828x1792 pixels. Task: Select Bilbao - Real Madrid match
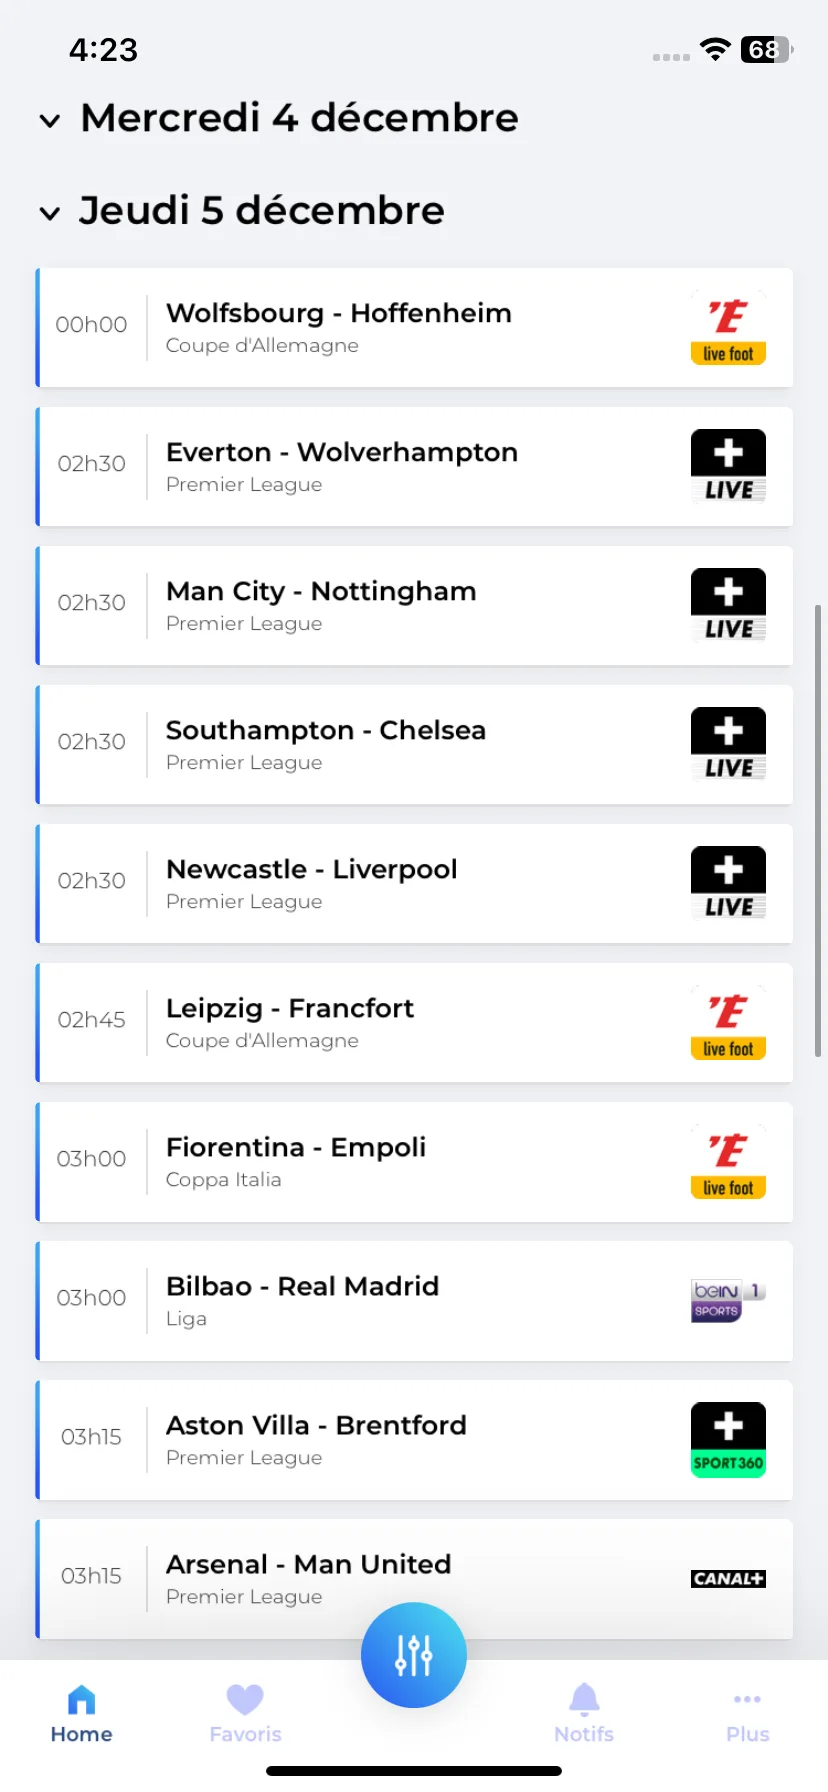(x=414, y=1301)
